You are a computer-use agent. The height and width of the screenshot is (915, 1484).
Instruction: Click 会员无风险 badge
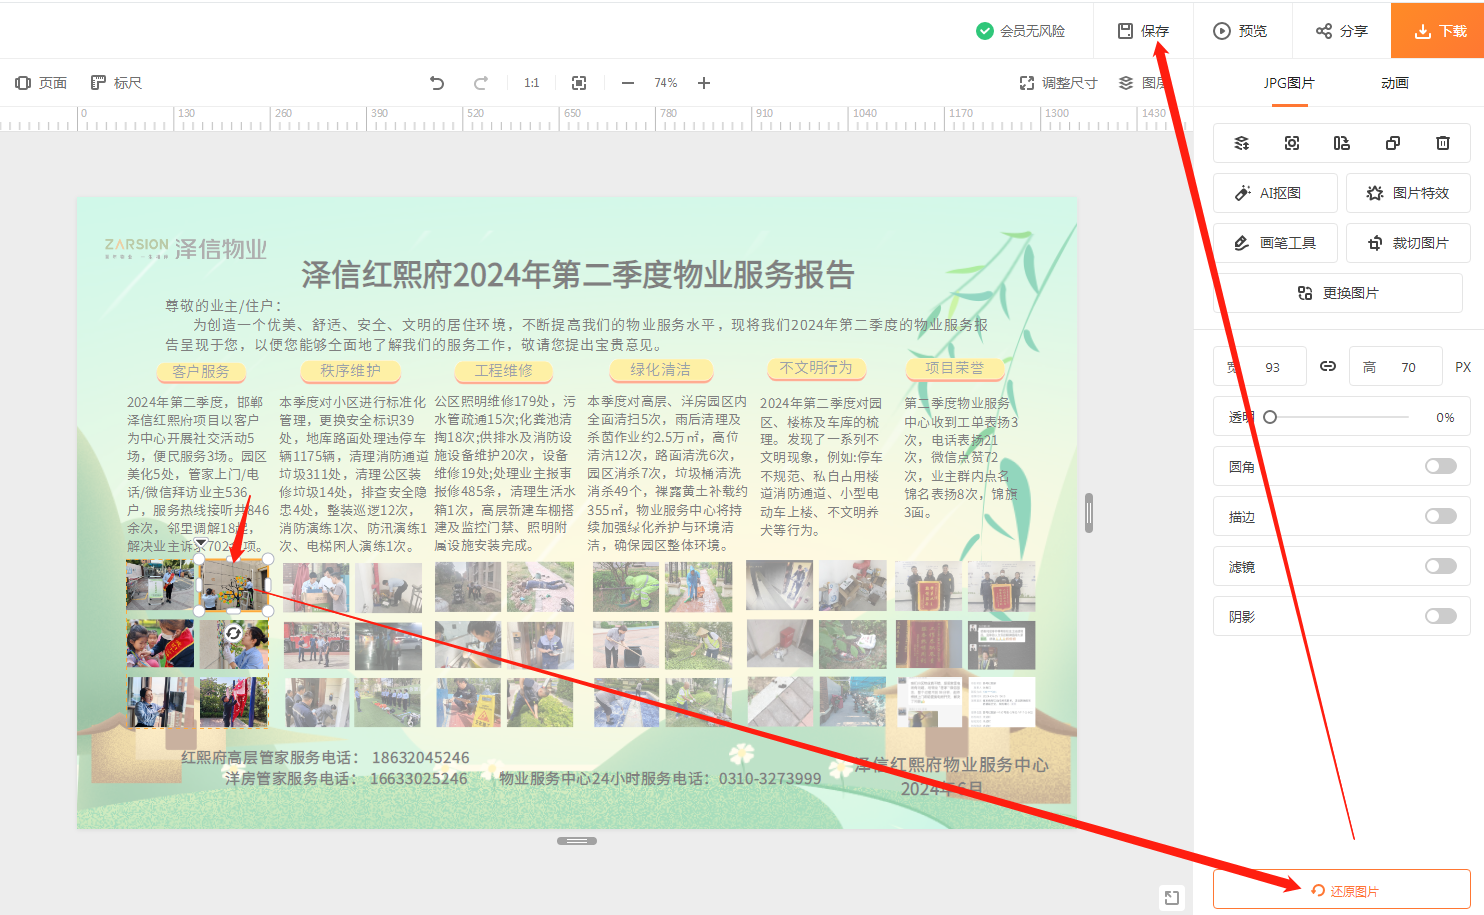point(1020,31)
